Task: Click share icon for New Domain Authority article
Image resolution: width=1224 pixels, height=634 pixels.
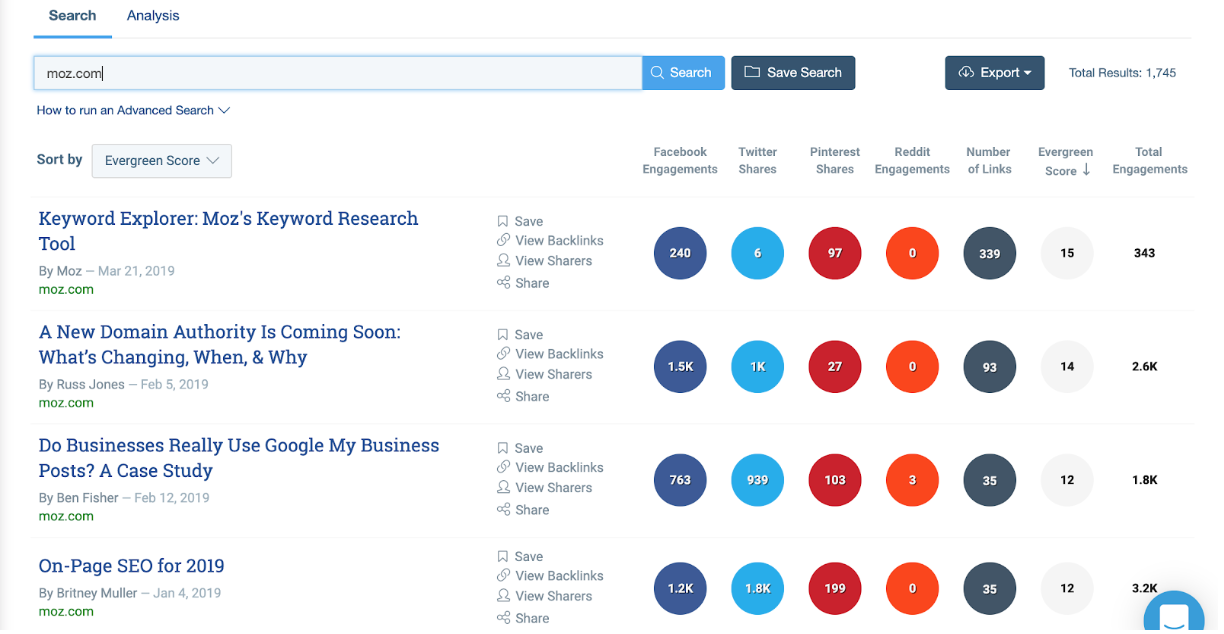Action: tap(503, 396)
